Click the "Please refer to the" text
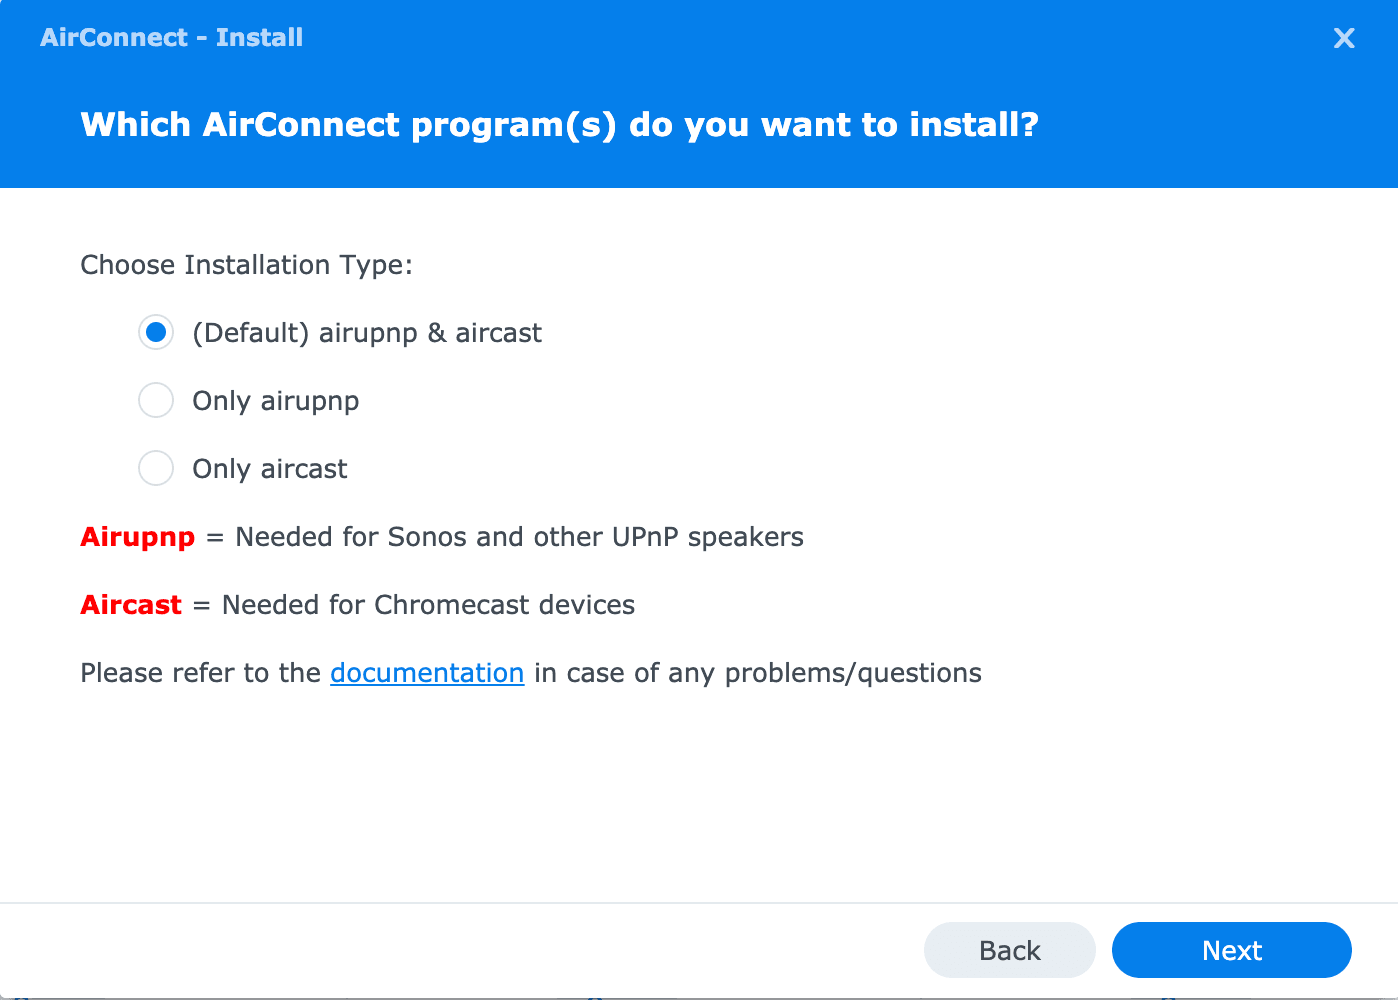The height and width of the screenshot is (1000, 1398). (x=200, y=673)
